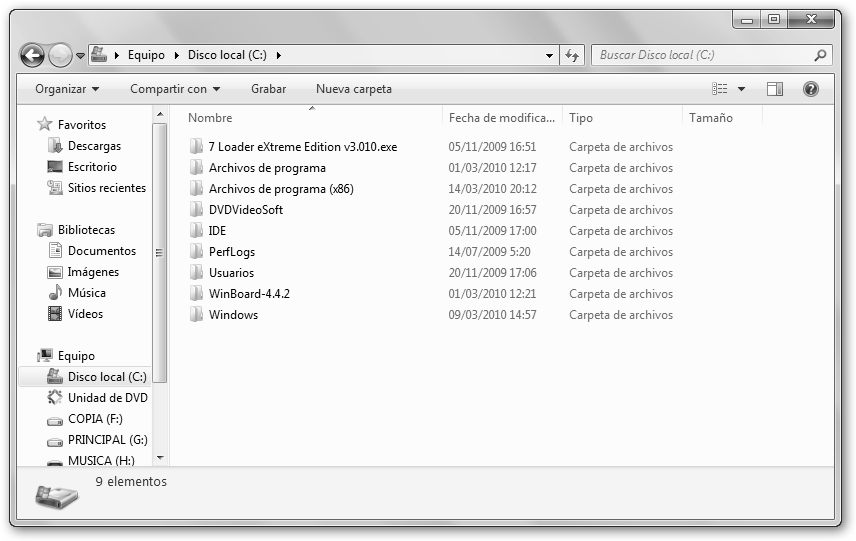The width and height of the screenshot is (856, 541).
Task: Click the Help question mark icon
Action: [811, 89]
